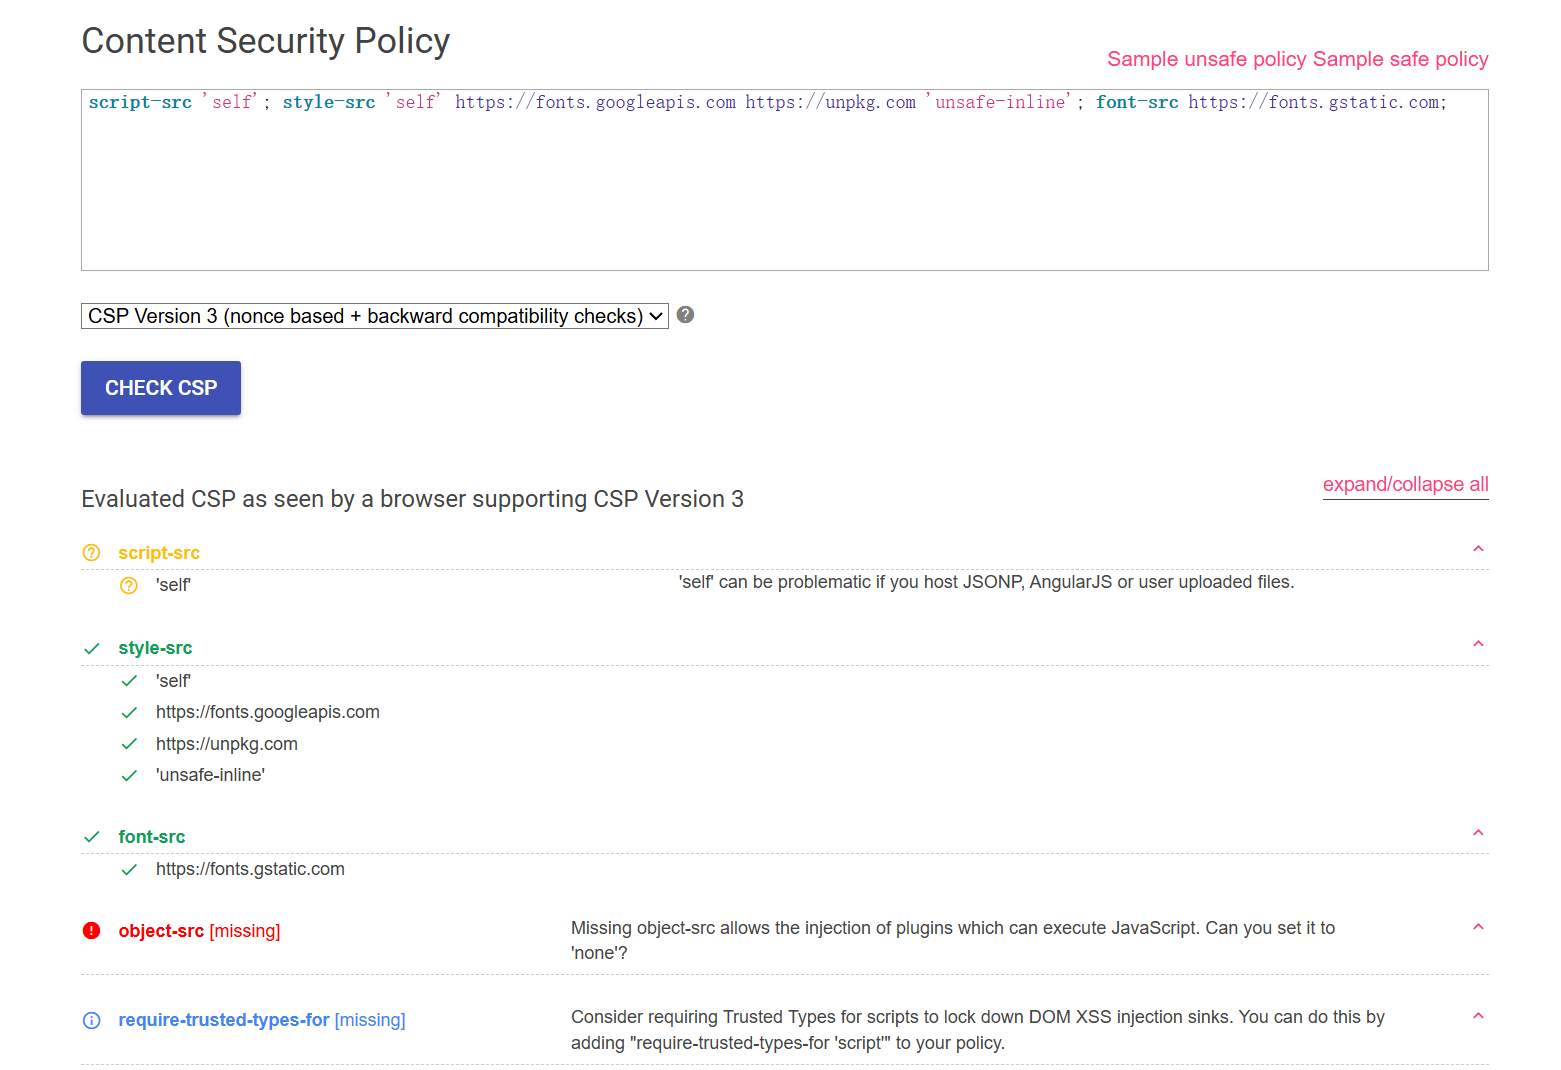
Task: Click the require-trusted-types-for info icon
Action: click(91, 1021)
